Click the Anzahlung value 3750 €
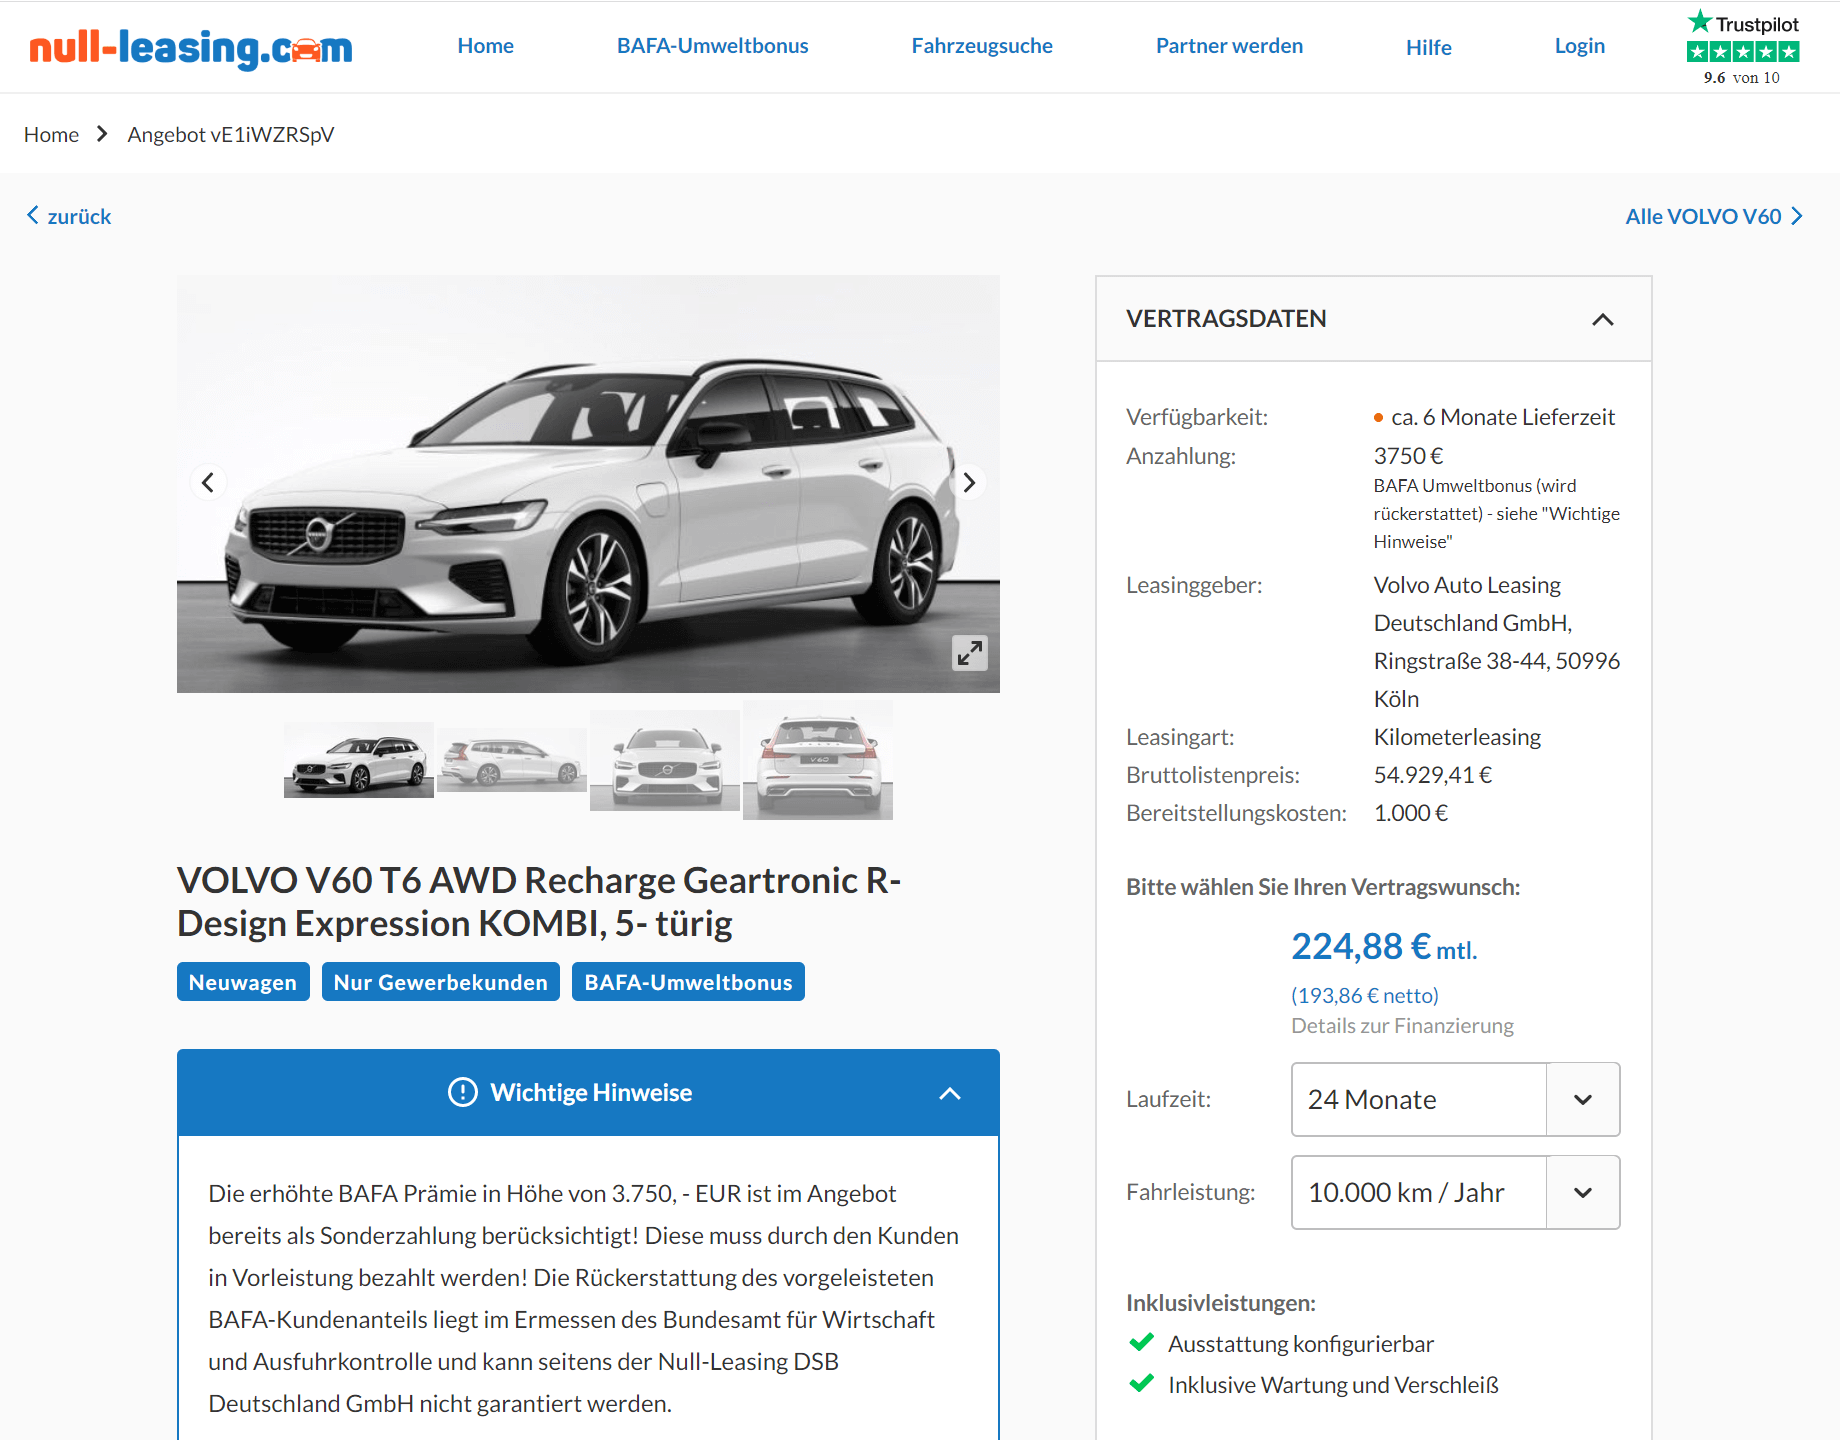 click(1408, 456)
